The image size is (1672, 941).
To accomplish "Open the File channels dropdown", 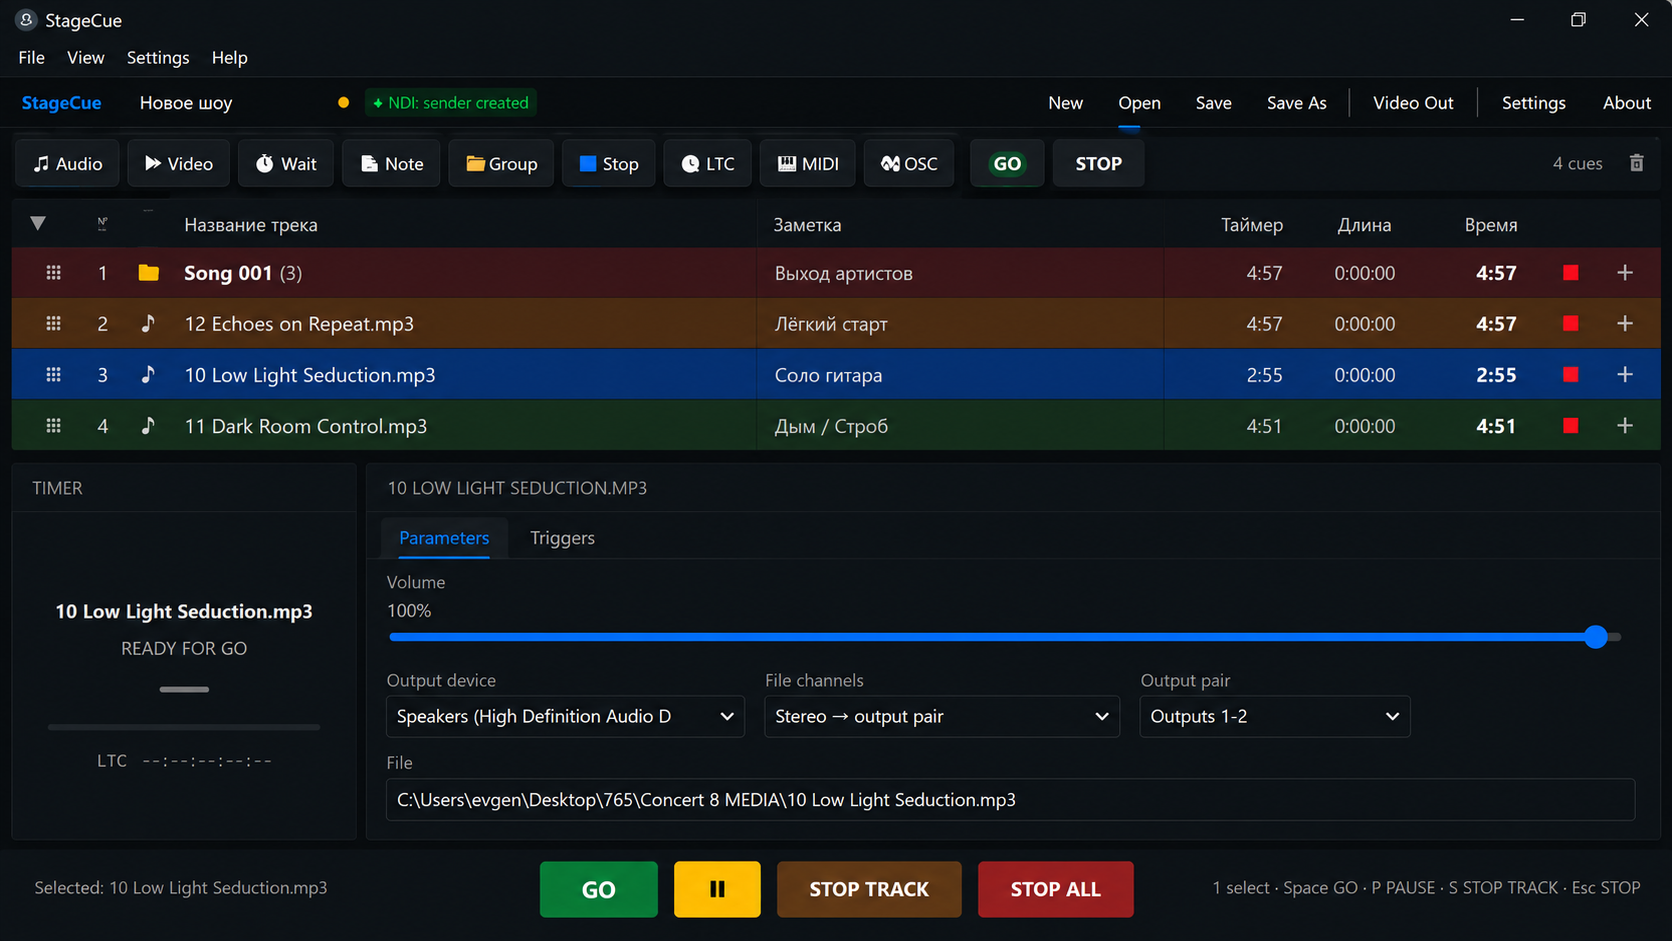I will [942, 717].
